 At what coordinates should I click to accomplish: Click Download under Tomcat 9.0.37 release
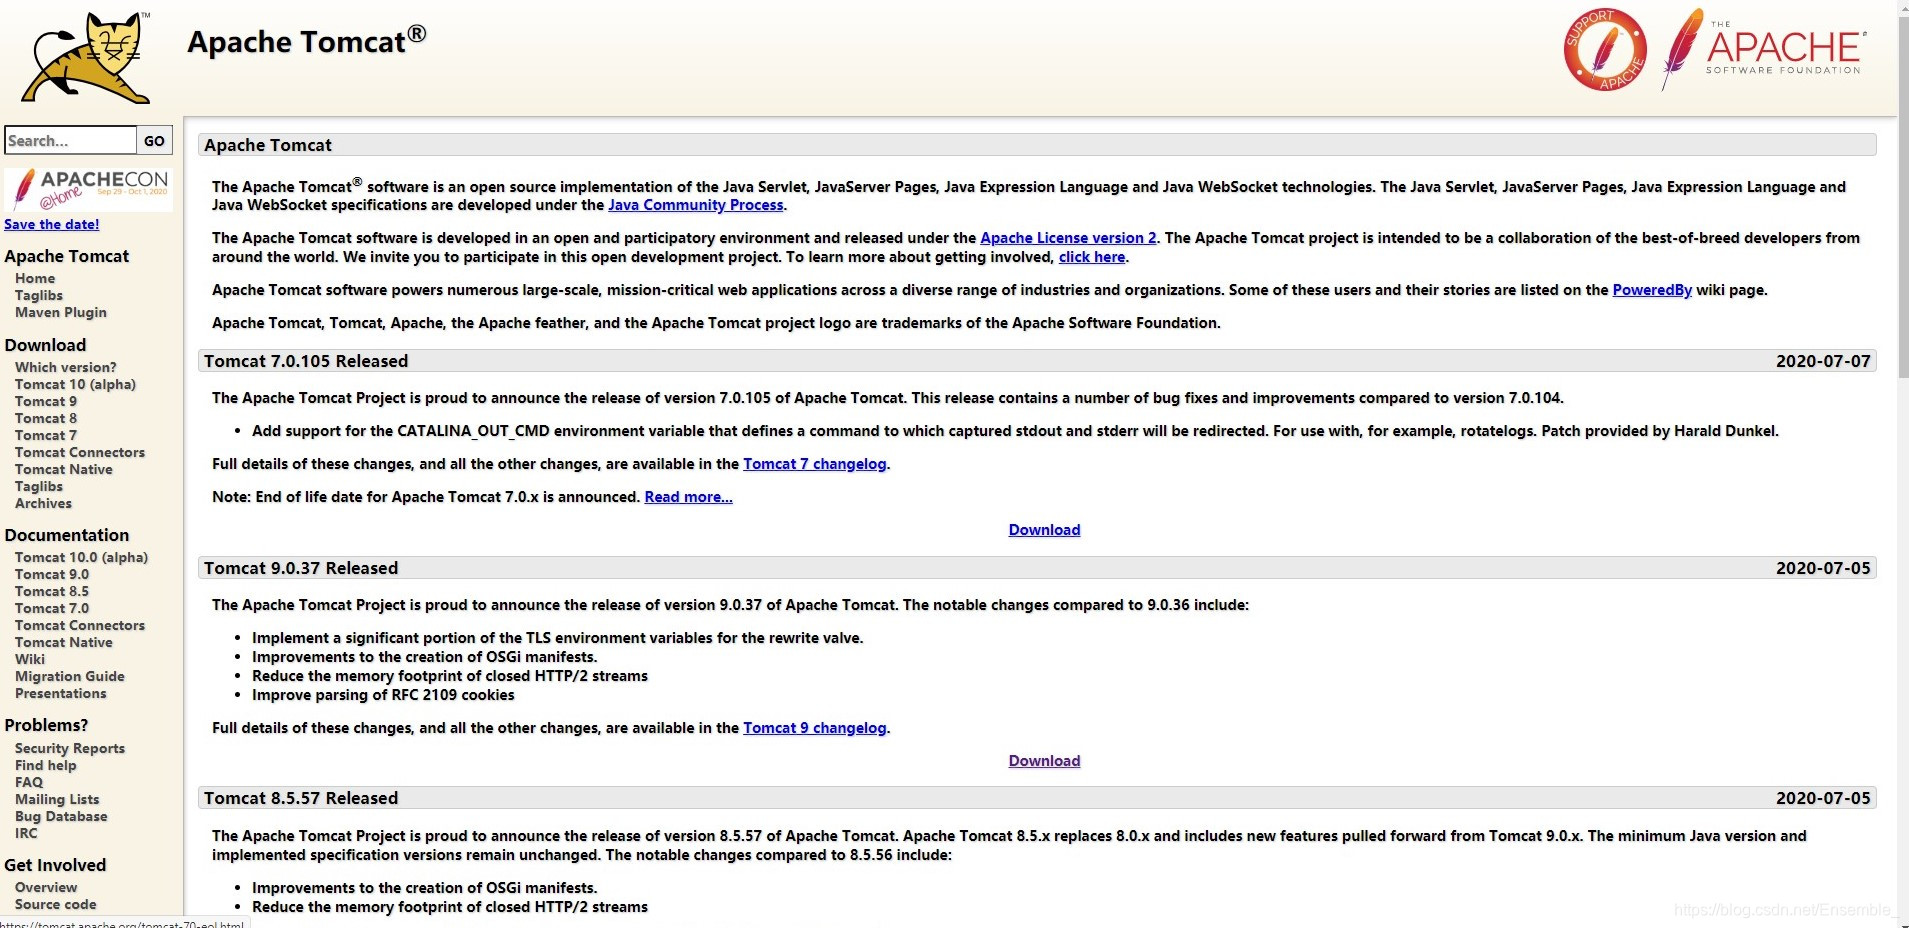tap(1044, 761)
